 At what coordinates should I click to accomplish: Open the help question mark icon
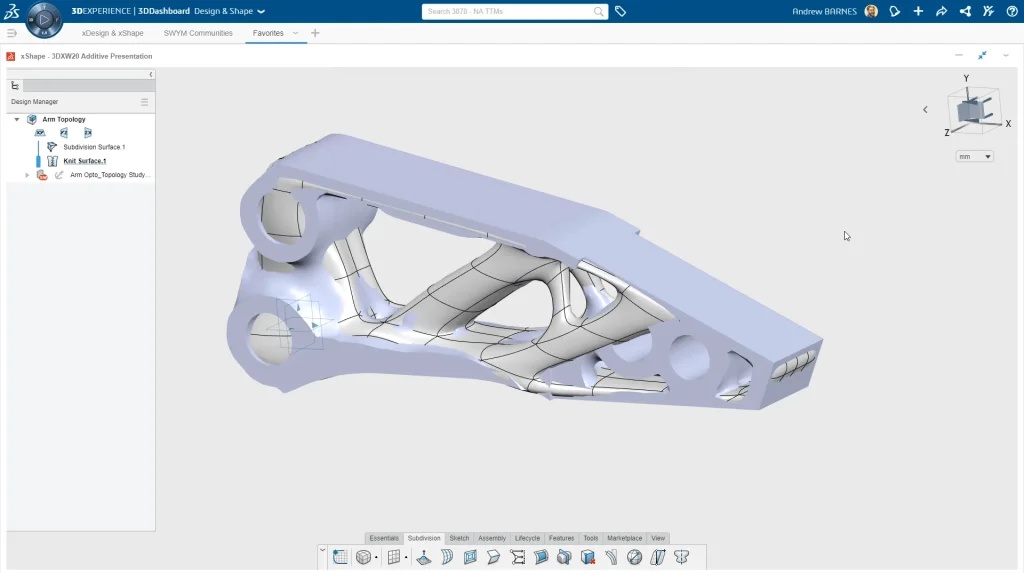[x=1011, y=12]
